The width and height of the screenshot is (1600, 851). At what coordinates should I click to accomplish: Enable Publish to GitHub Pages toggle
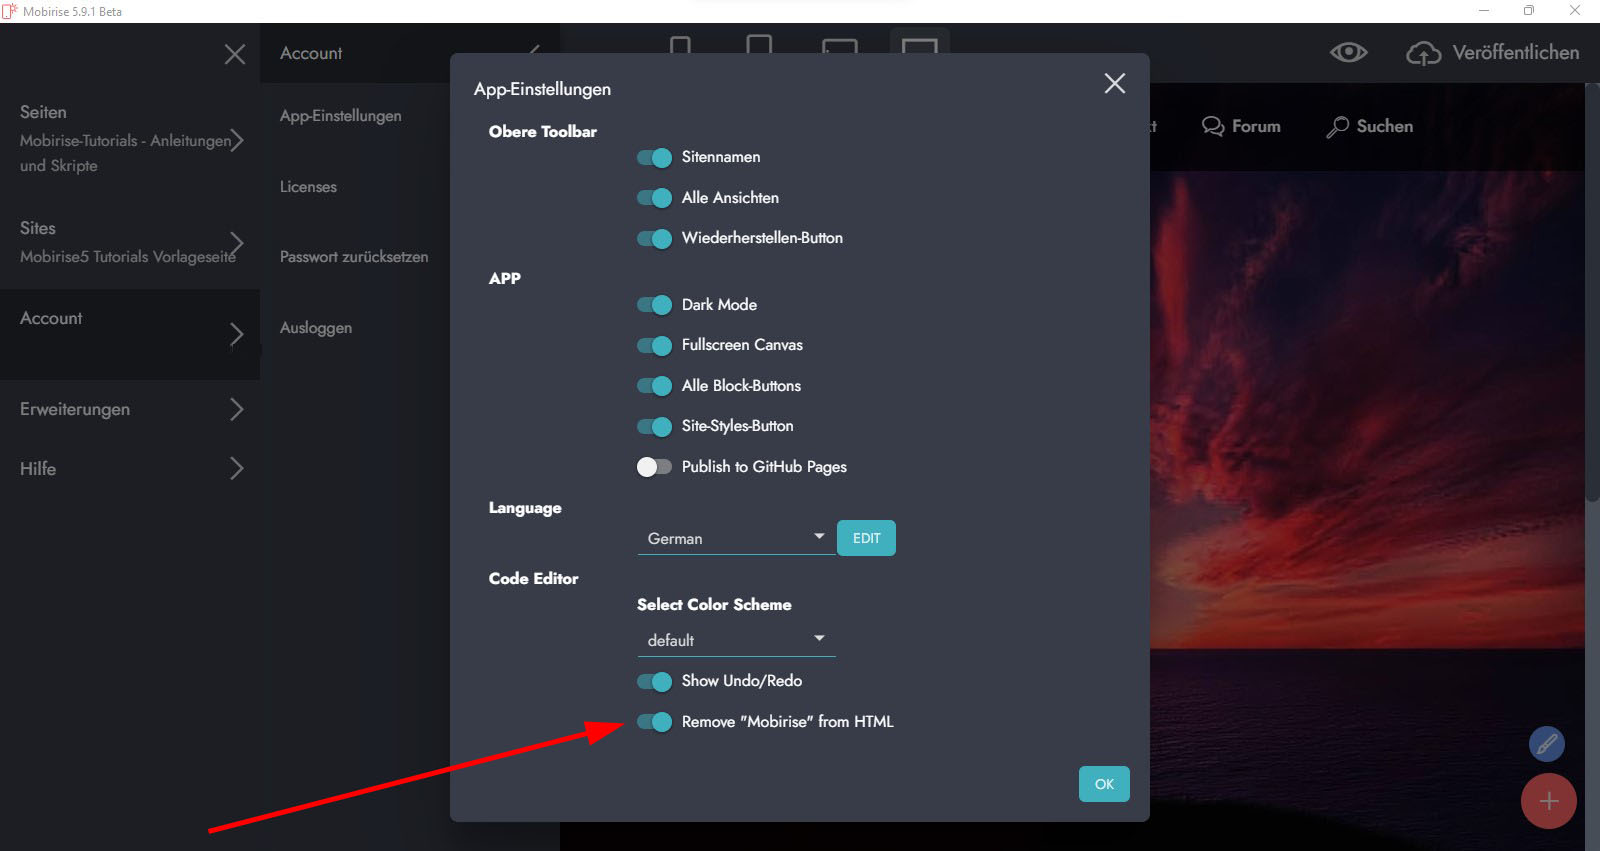[655, 467]
